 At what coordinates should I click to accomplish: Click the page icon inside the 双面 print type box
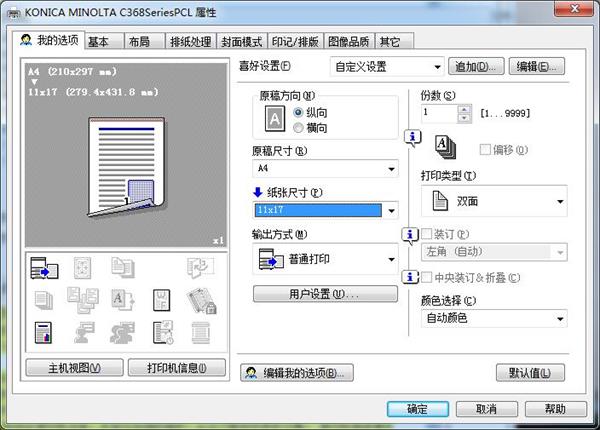pos(440,201)
